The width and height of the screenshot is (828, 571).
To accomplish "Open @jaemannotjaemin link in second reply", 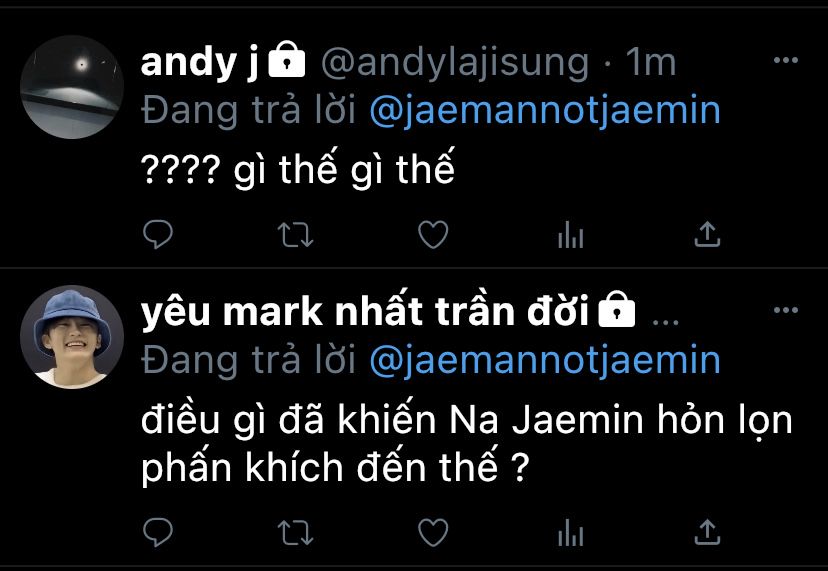I will click(545, 361).
